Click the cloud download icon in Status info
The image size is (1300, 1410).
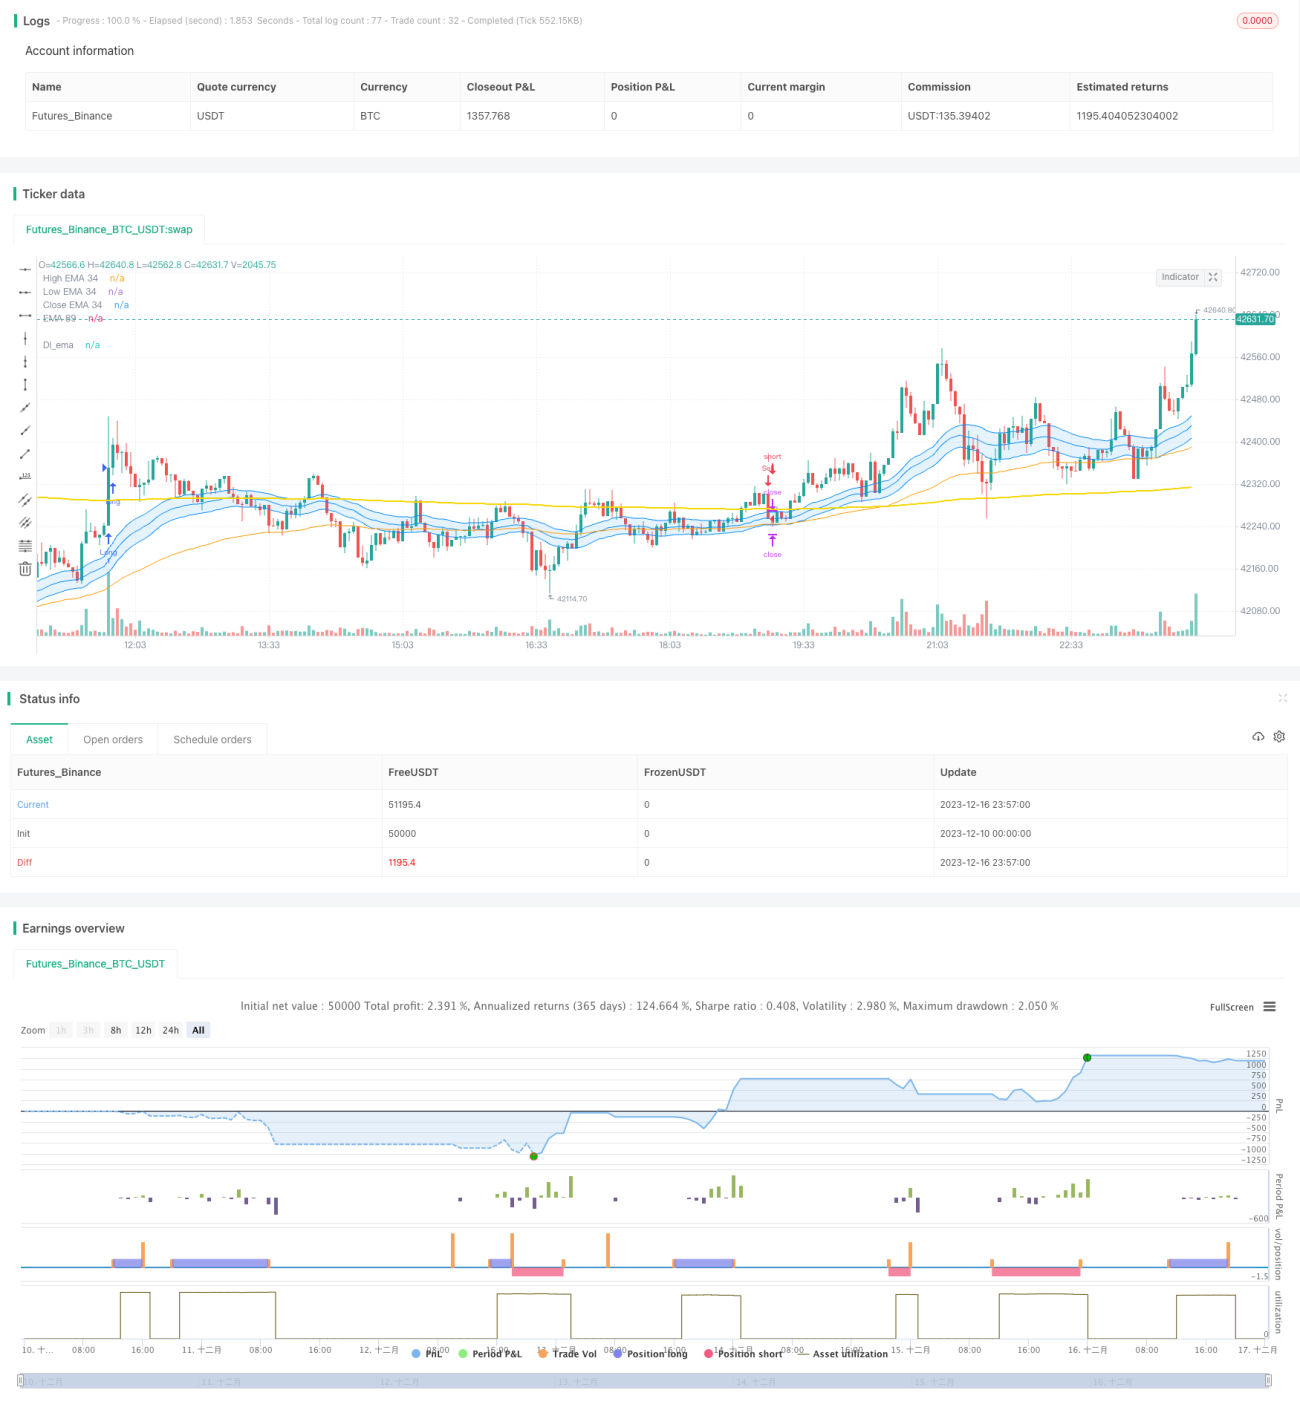click(1258, 737)
